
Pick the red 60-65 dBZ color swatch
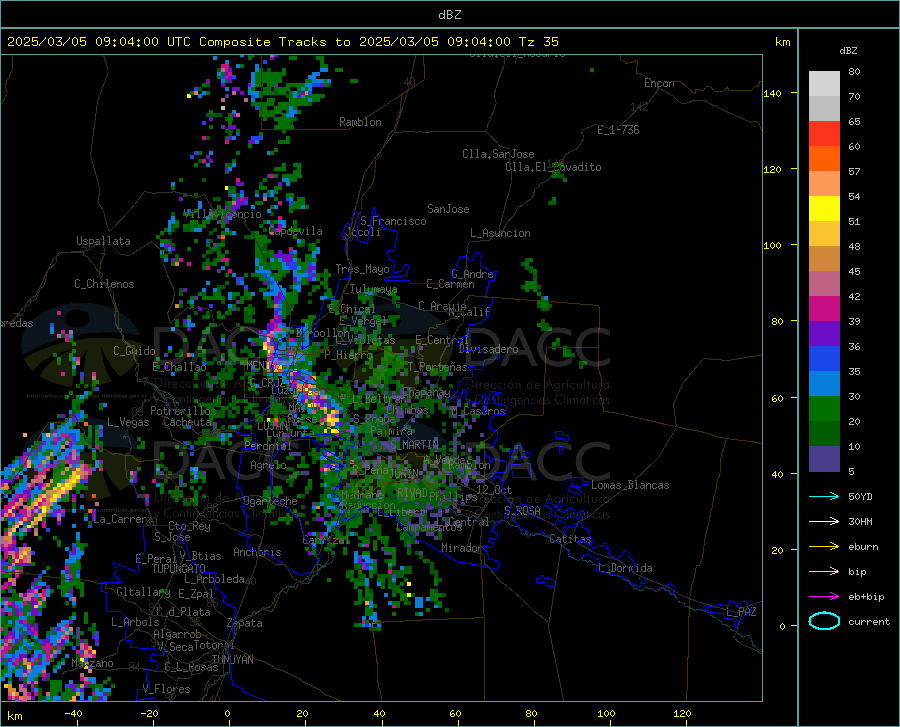(824, 134)
